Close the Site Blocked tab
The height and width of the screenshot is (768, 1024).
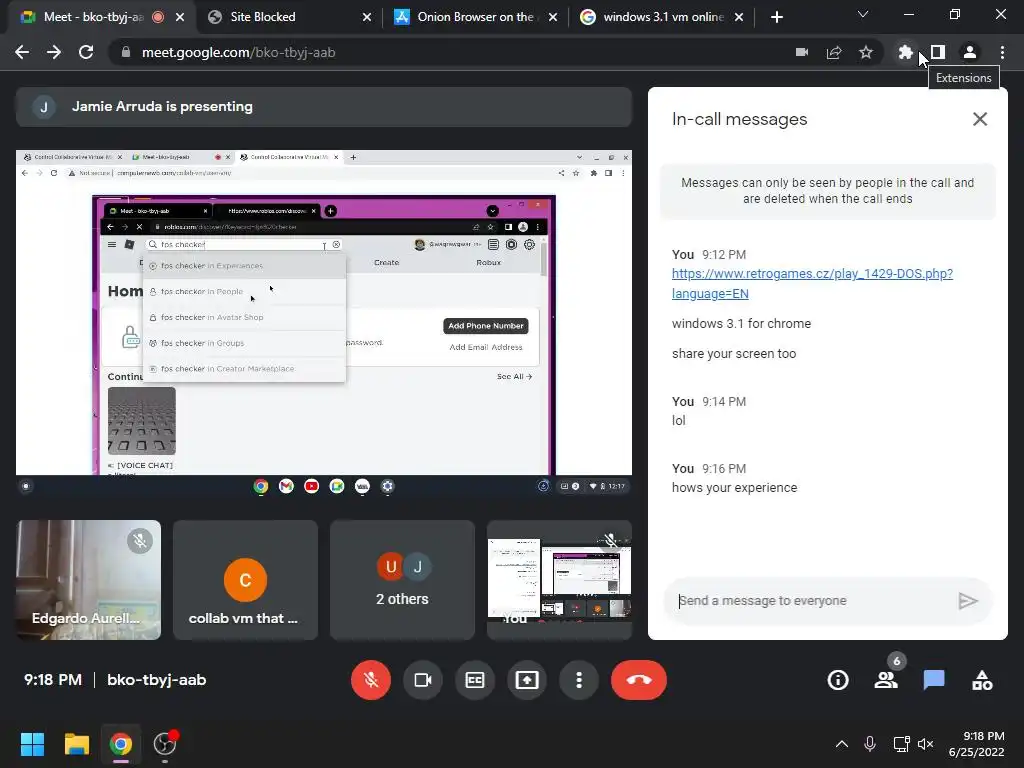[x=367, y=17]
